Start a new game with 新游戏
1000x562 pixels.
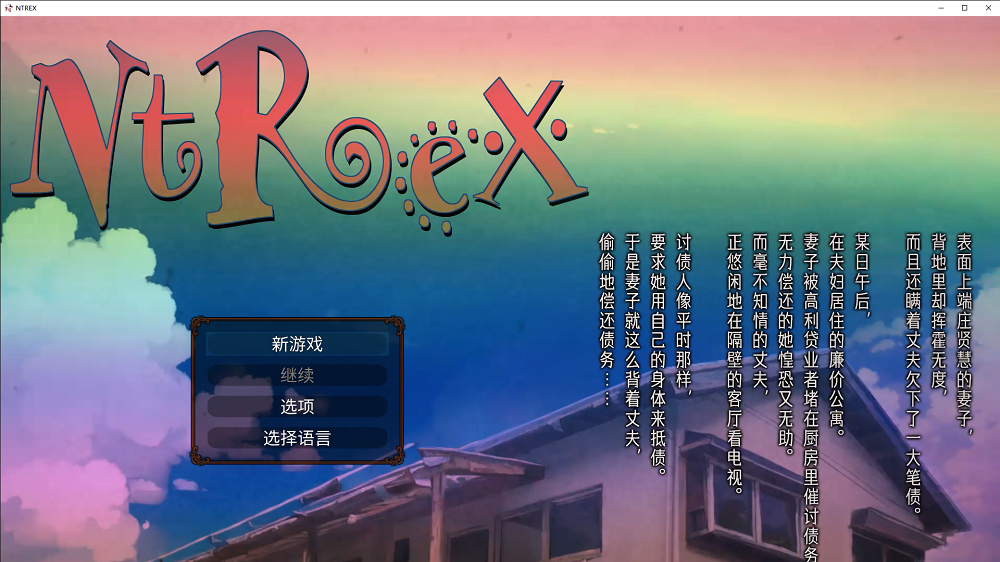[x=297, y=344]
